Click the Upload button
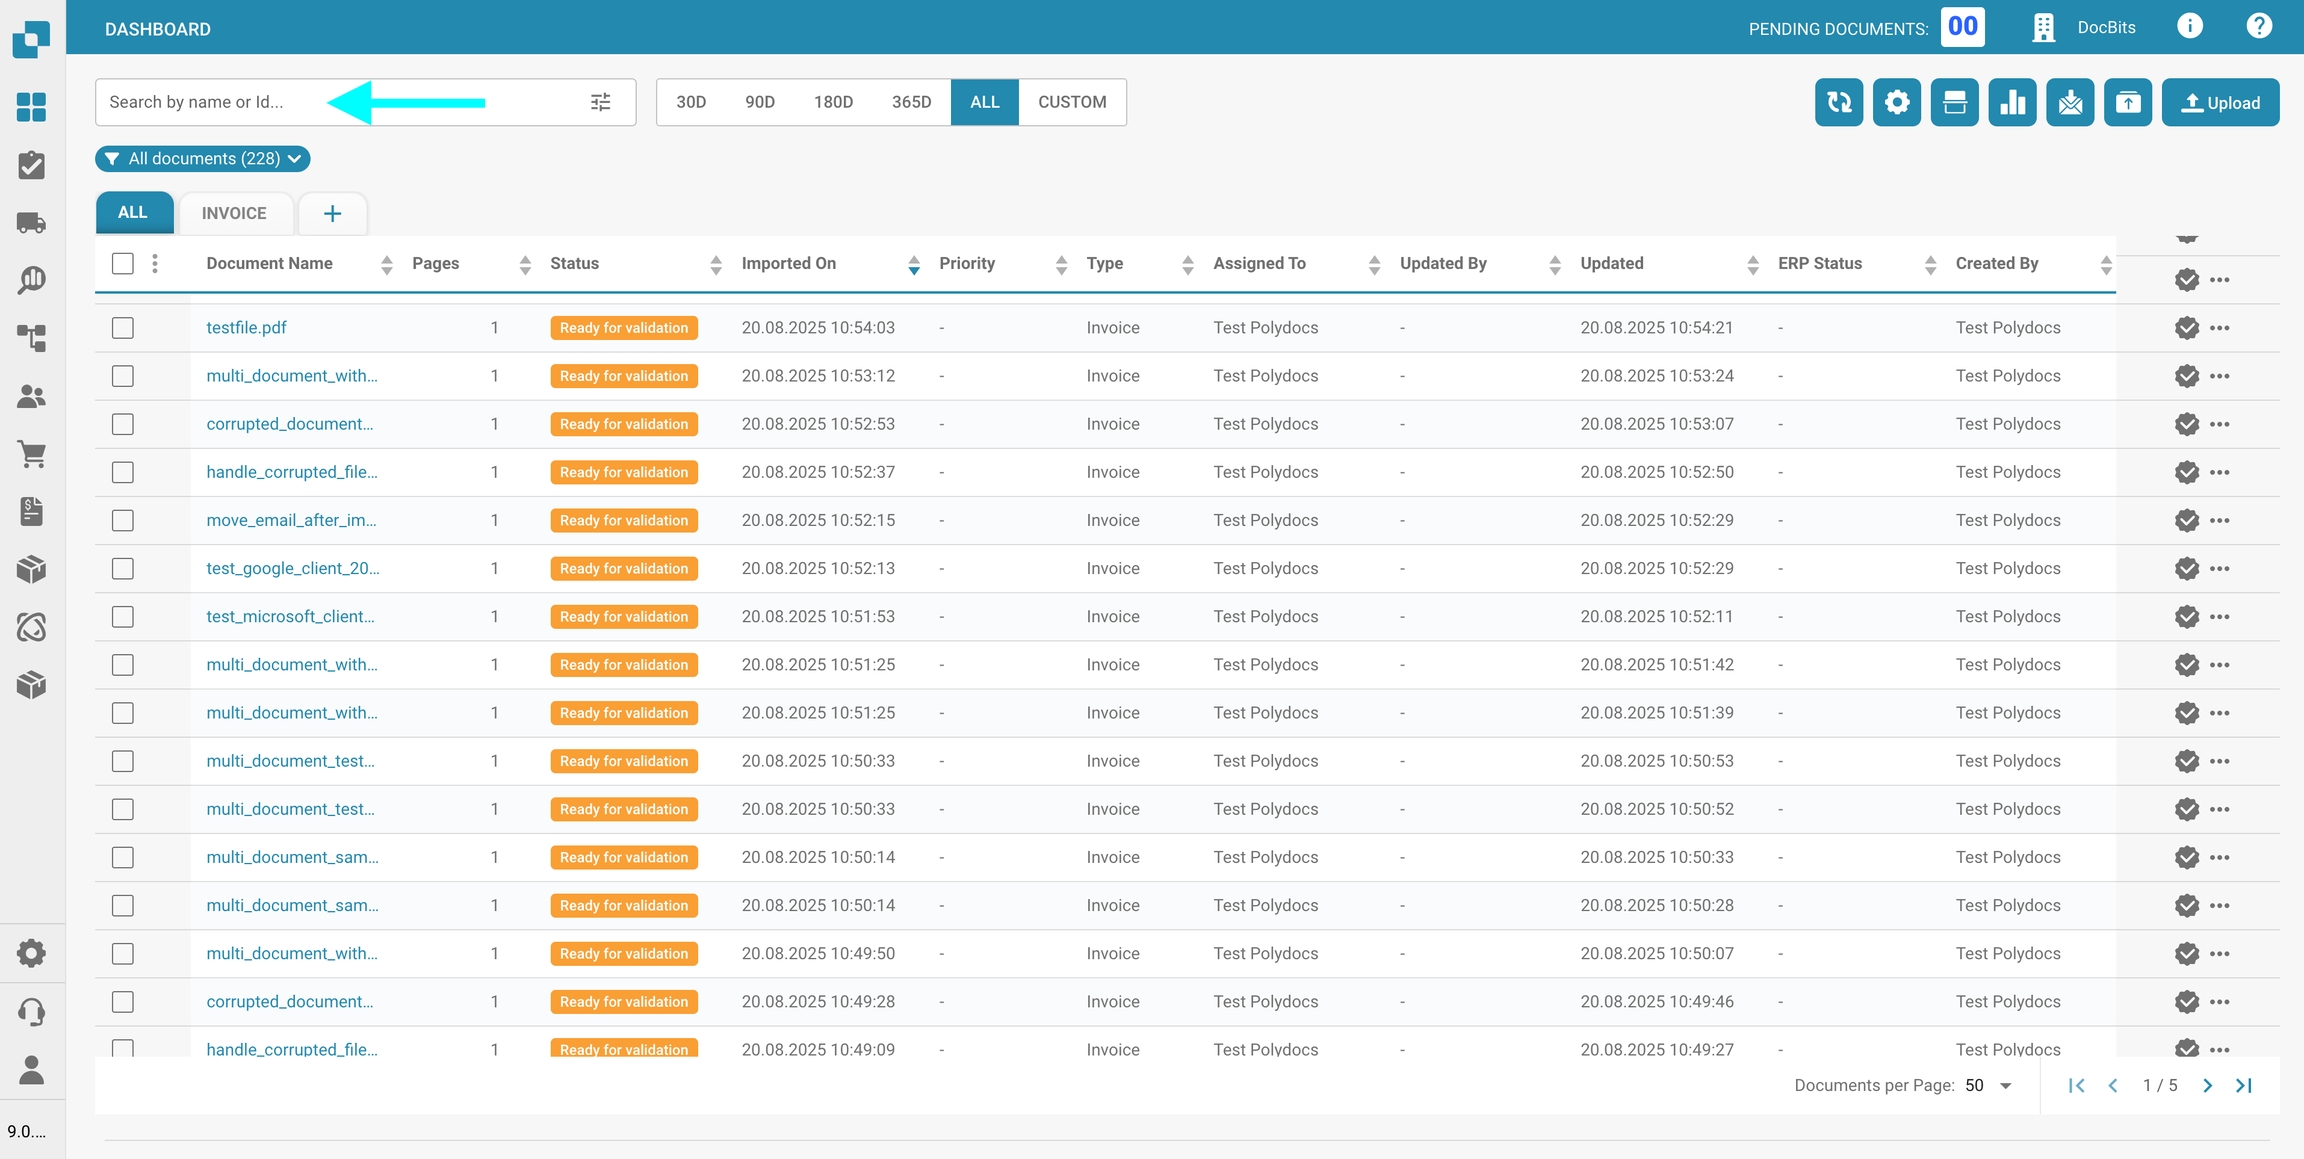This screenshot has height=1159, width=2304. pos(2220,102)
